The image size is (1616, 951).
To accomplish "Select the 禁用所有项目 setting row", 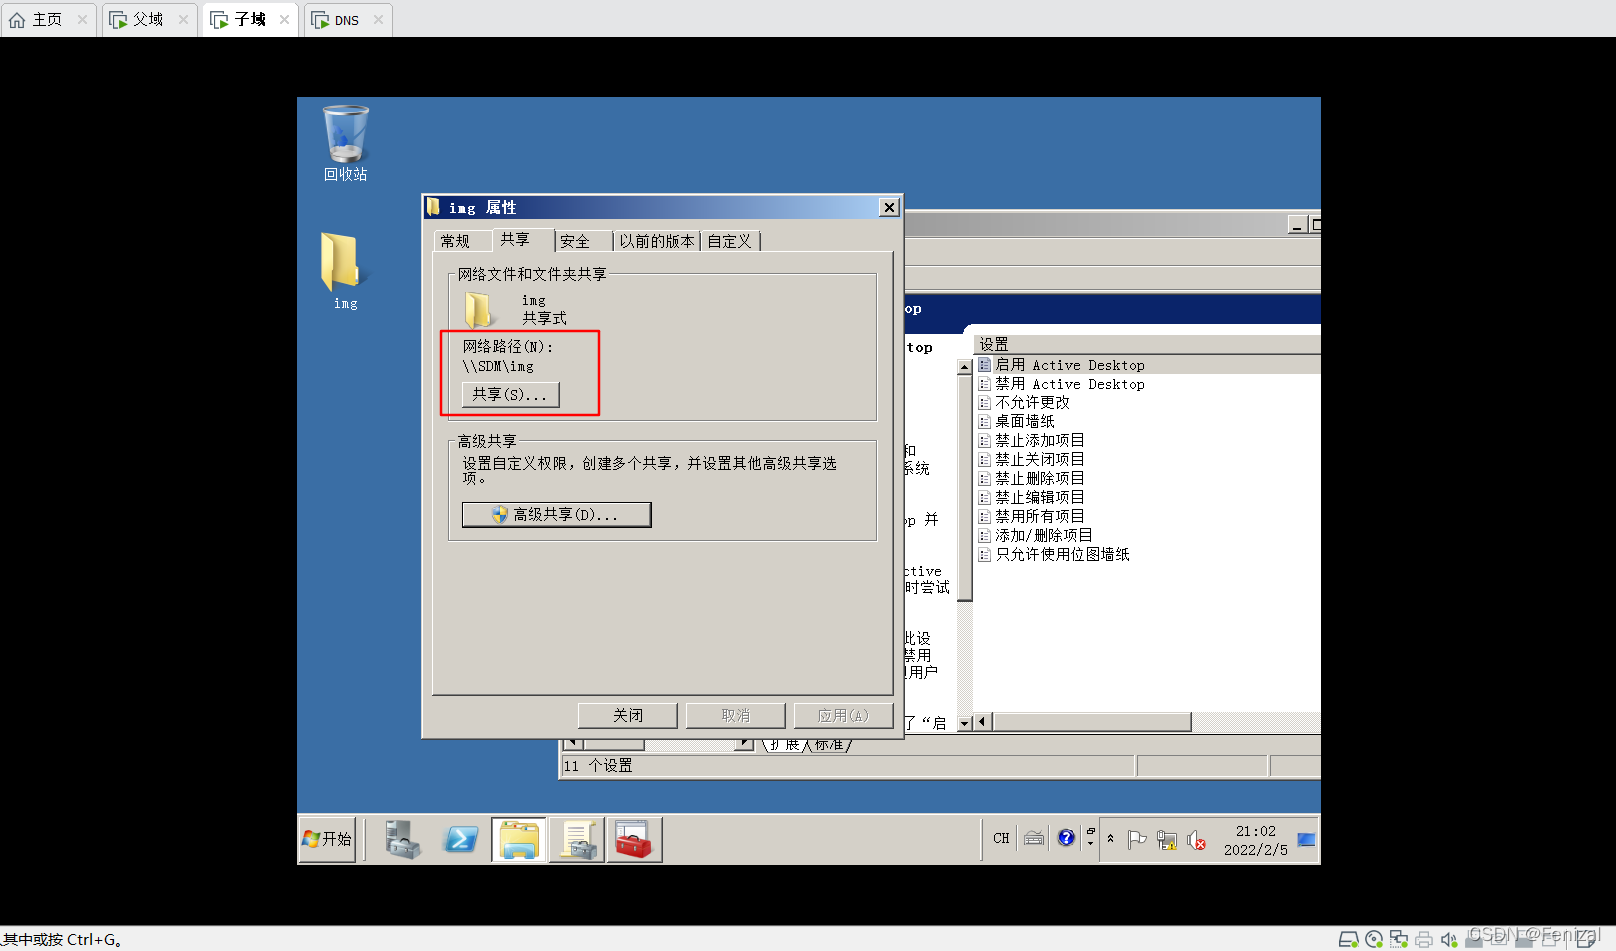I will (x=1148, y=517).
